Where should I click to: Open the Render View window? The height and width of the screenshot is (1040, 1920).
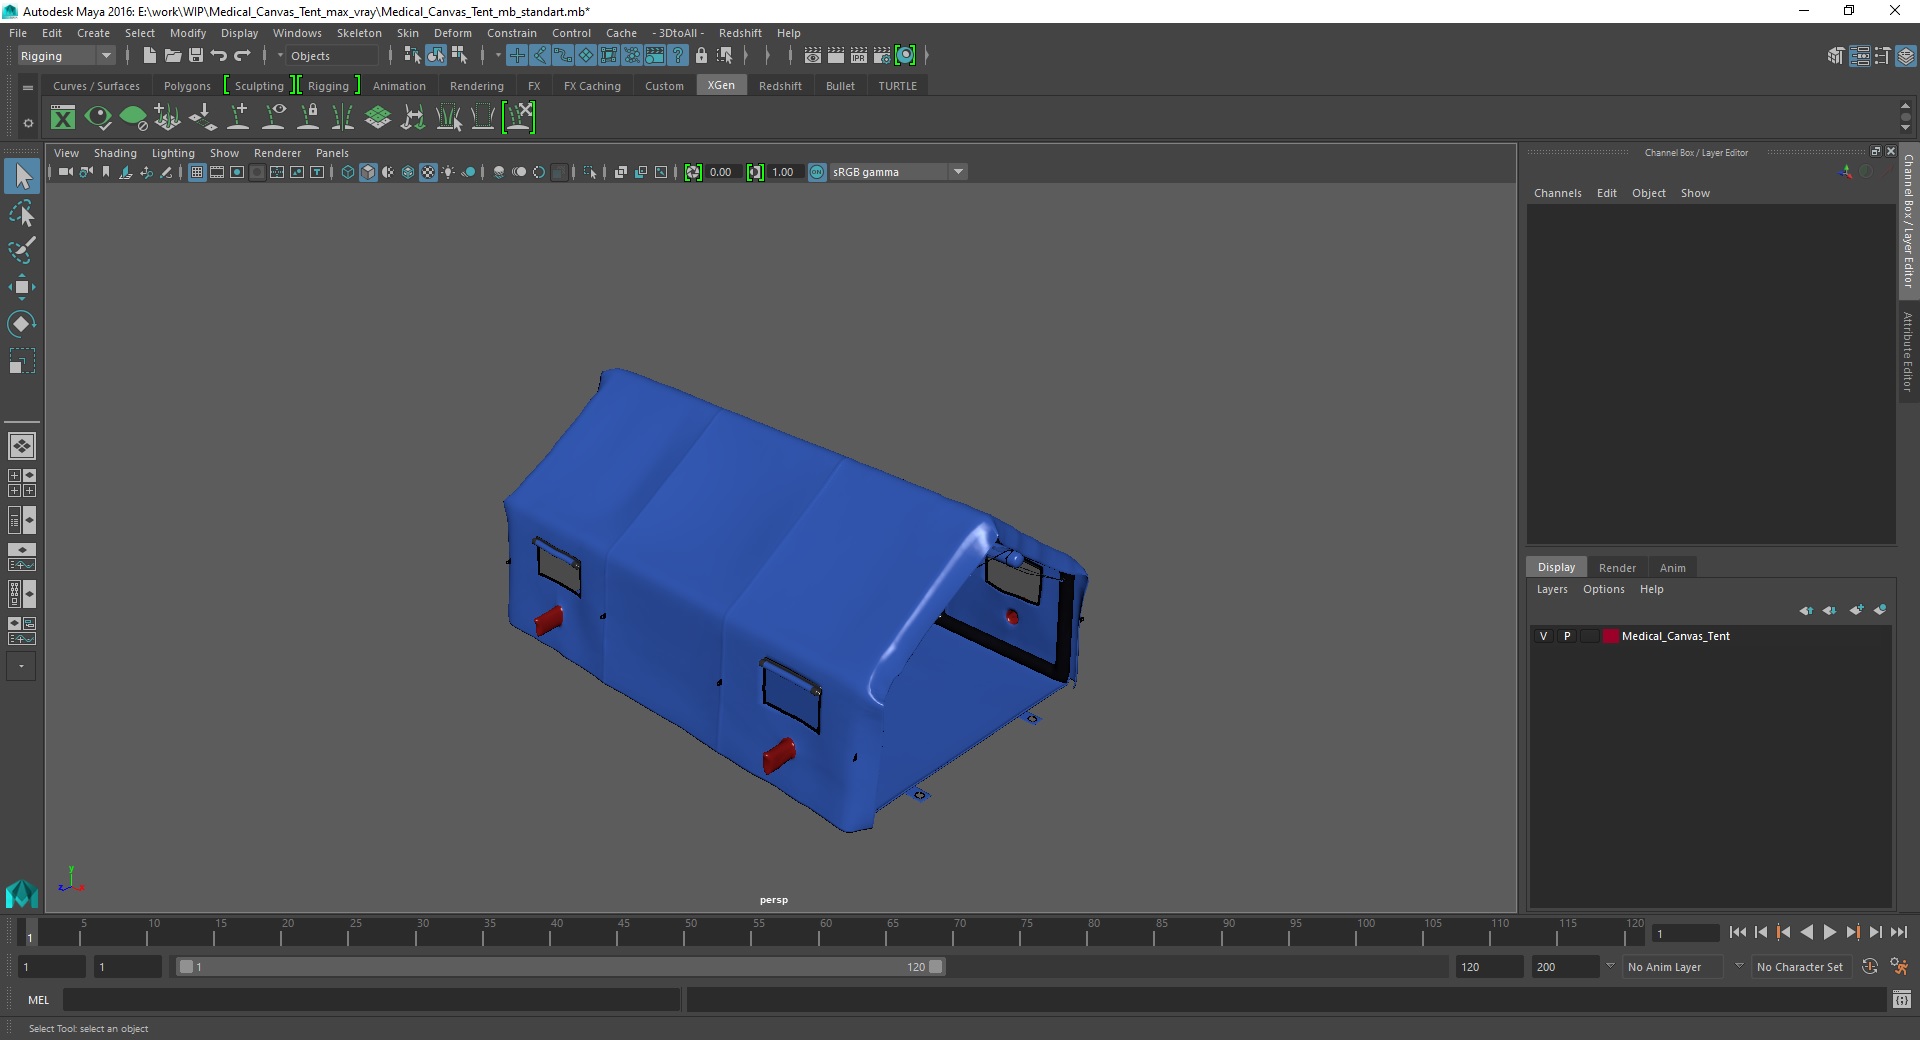(813, 56)
